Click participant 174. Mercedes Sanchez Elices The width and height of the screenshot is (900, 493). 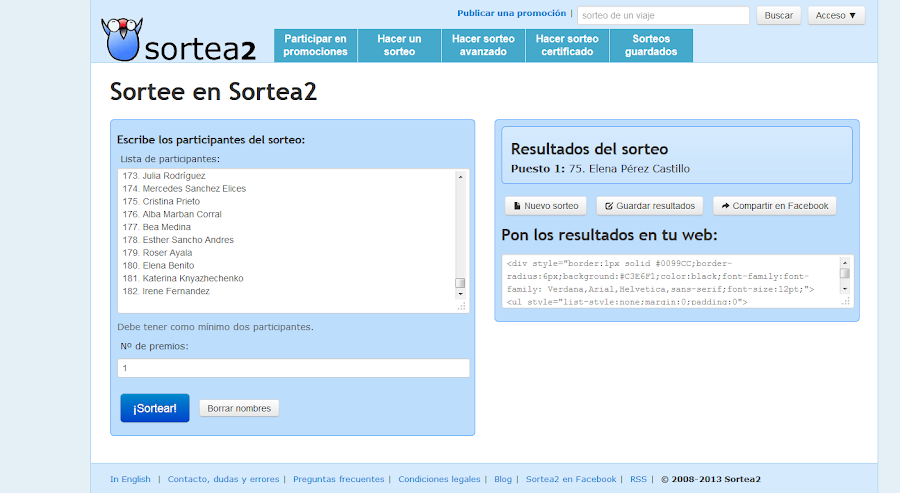tap(184, 188)
